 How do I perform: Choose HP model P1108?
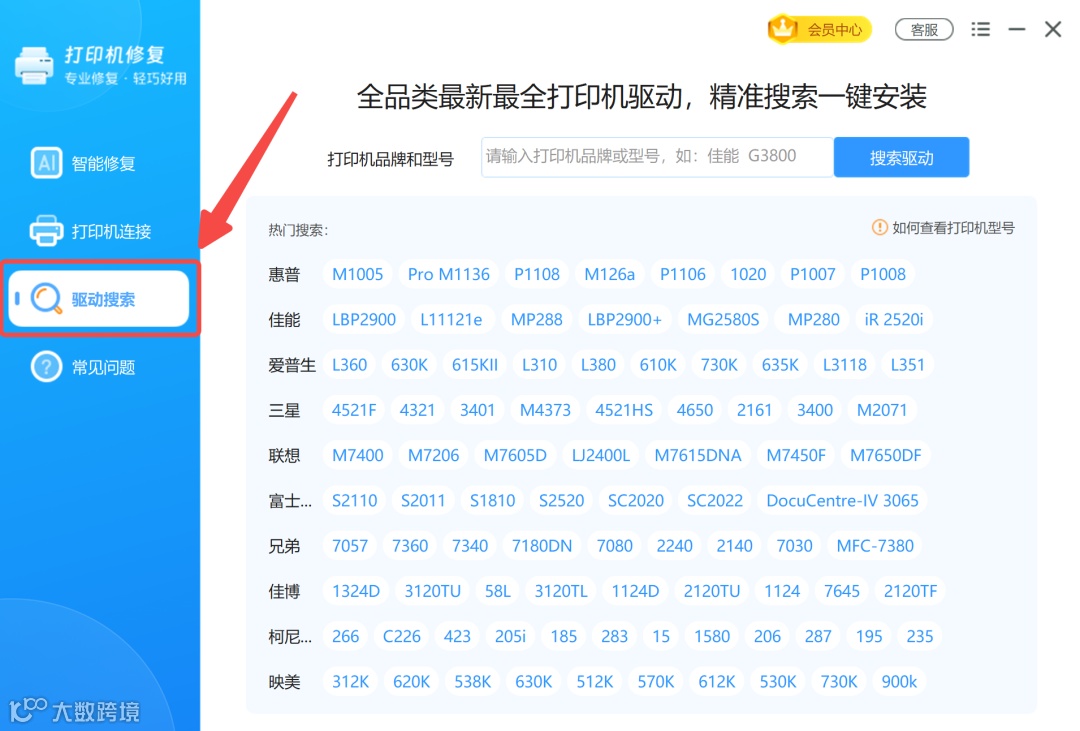point(537,274)
